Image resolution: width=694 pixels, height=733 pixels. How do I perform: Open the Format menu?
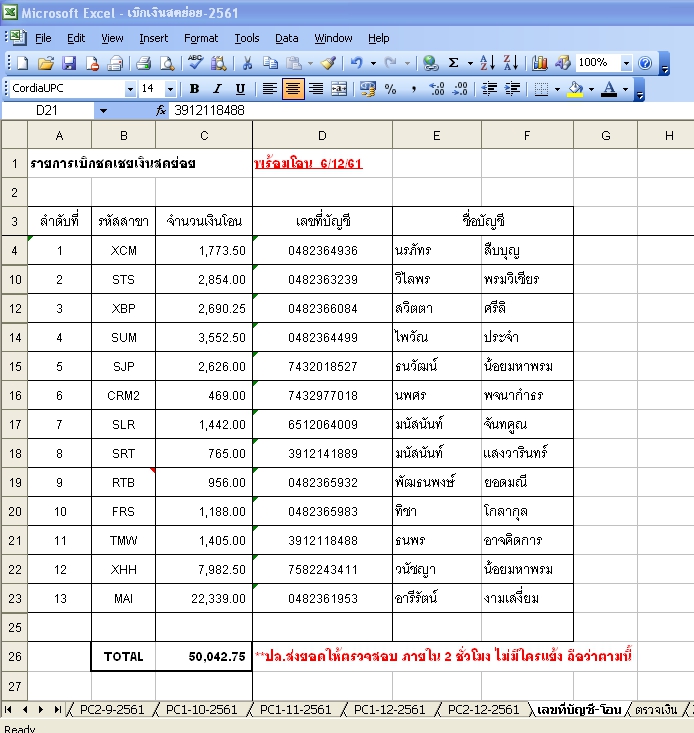[x=201, y=38]
